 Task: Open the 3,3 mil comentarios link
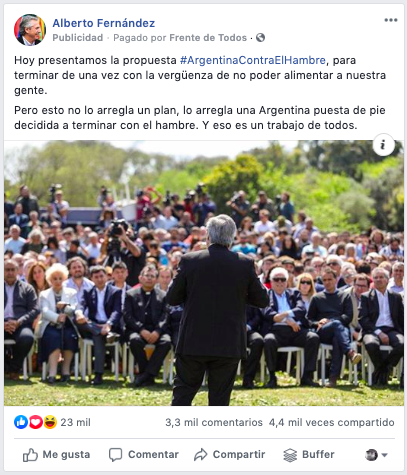click(x=214, y=422)
